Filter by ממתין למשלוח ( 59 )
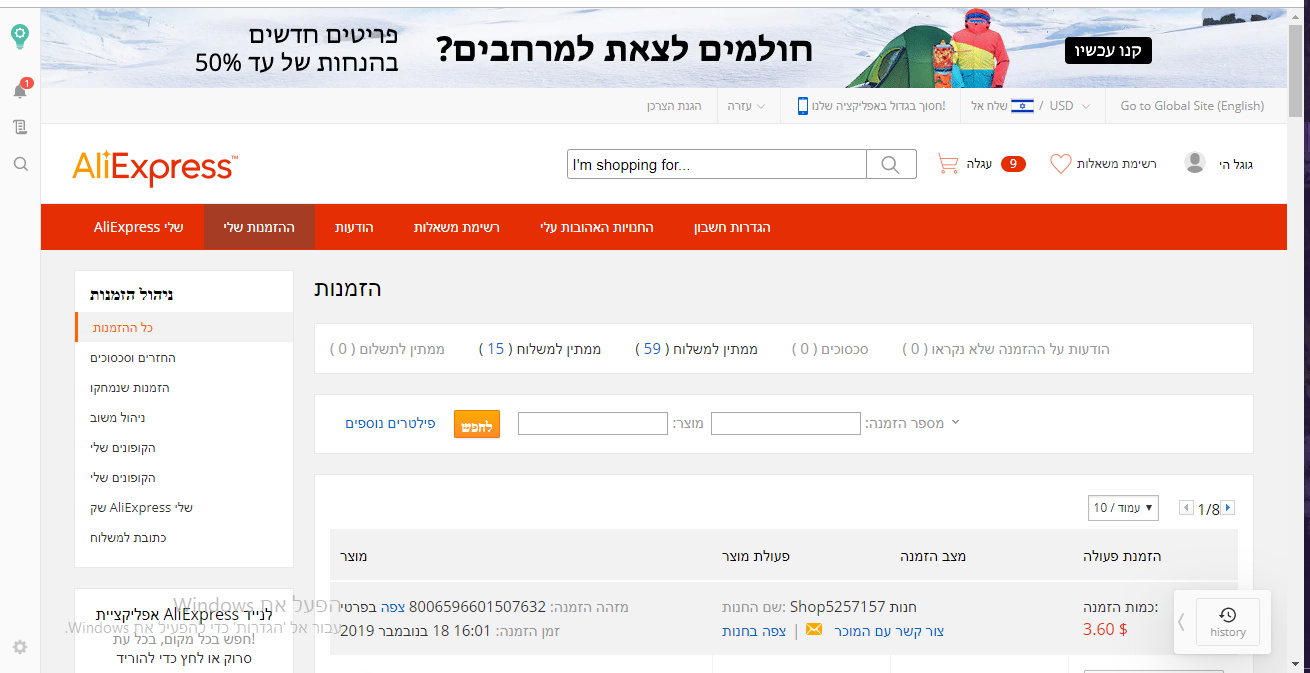Screen dimensions: 1310x673 click(697, 349)
